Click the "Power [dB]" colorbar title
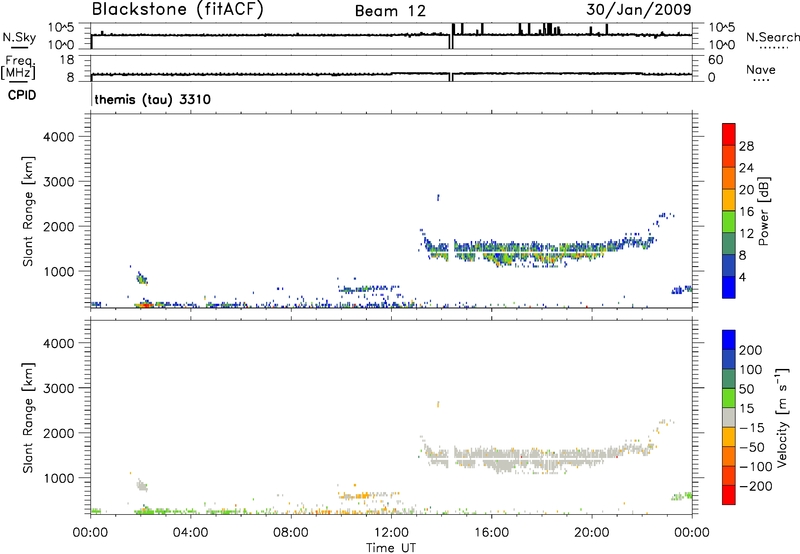 [x=764, y=211]
